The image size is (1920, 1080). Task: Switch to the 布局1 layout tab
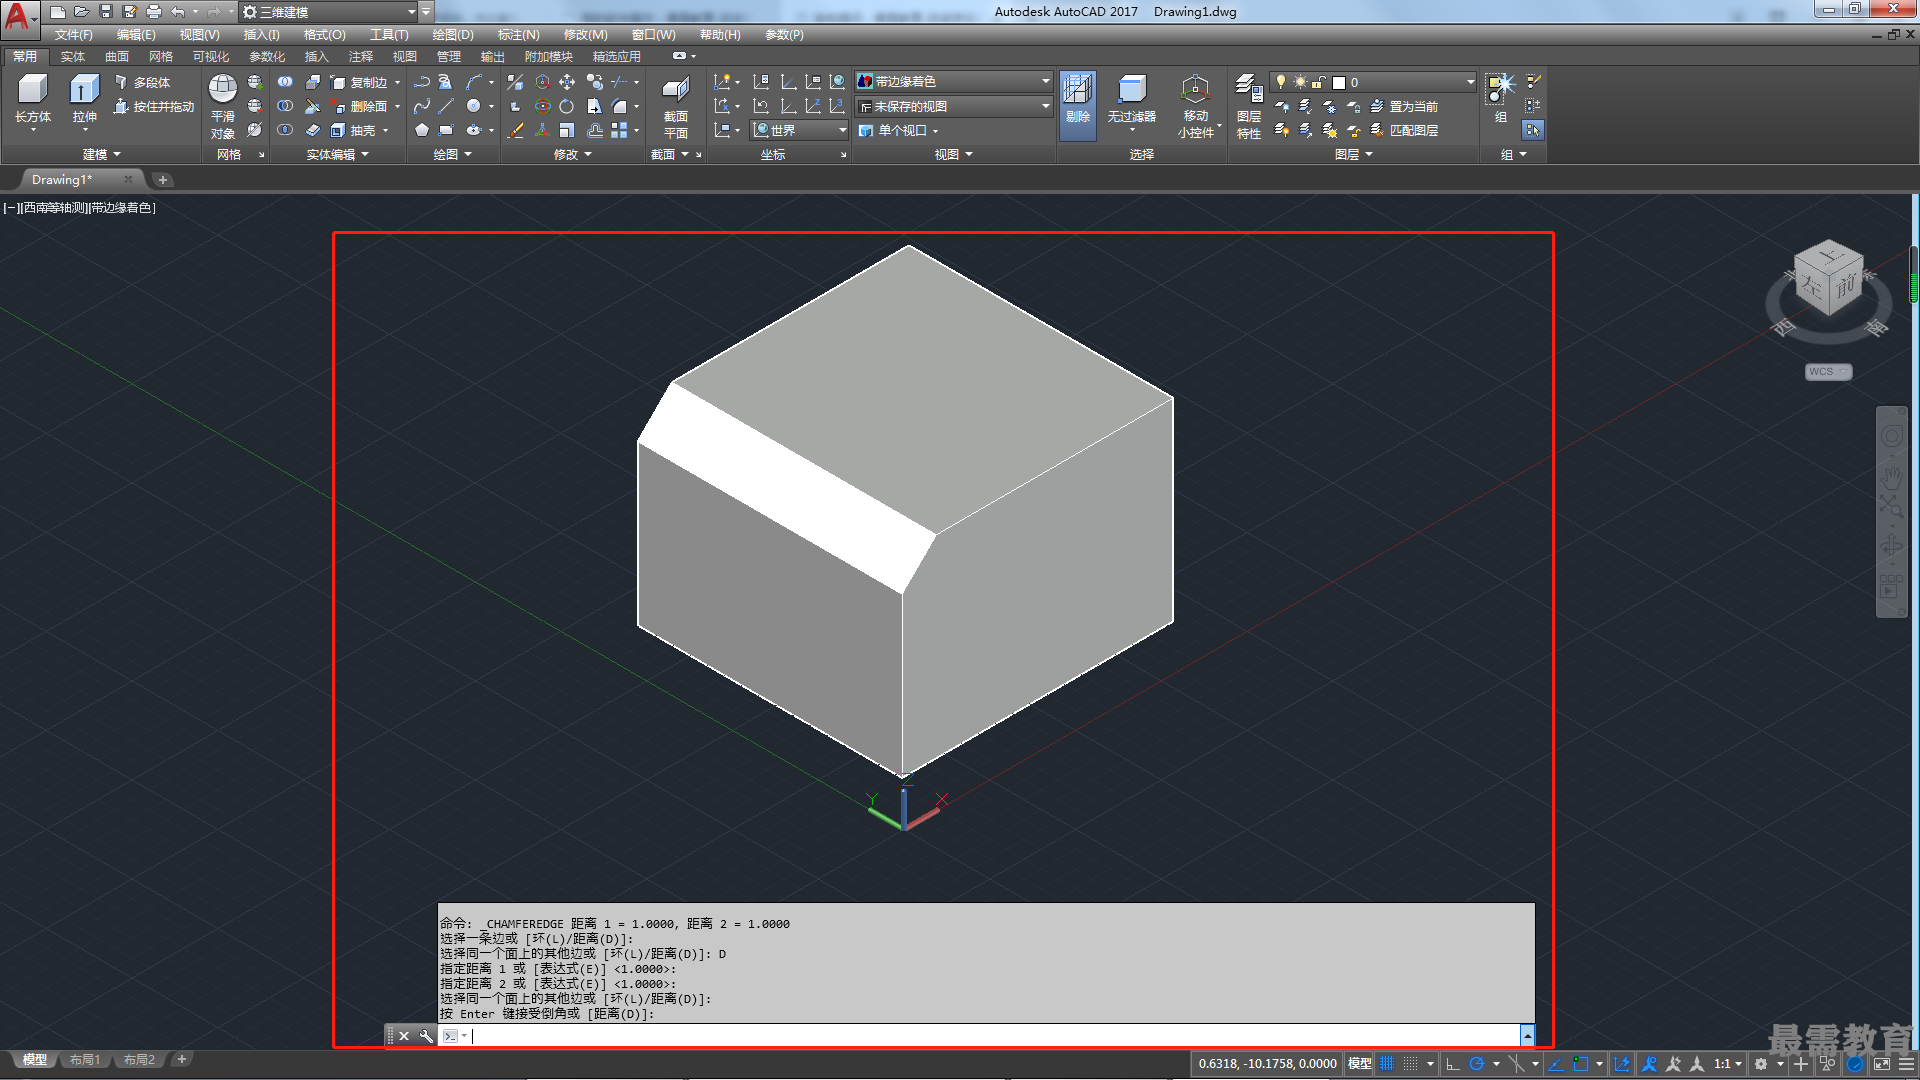tap(85, 1060)
